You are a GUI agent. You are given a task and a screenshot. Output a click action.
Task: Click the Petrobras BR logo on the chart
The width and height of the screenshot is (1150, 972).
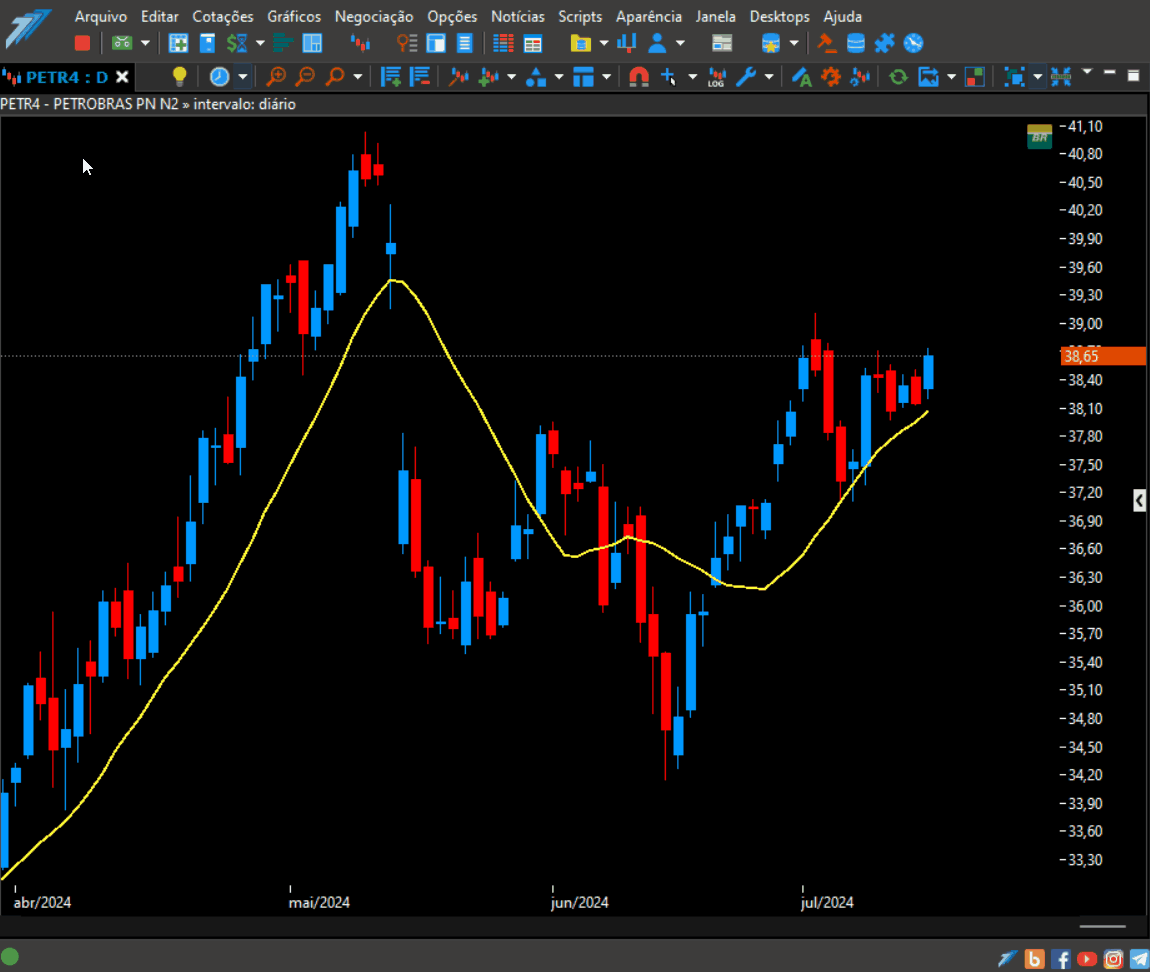tap(1039, 136)
